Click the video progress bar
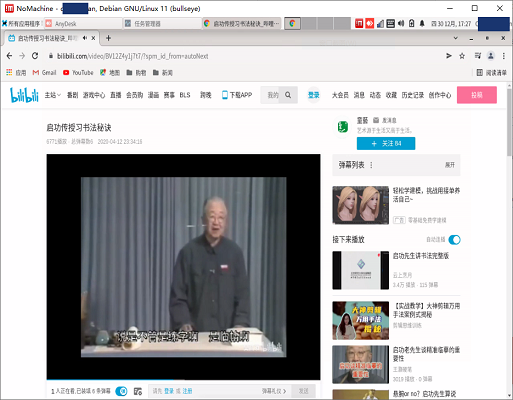The image size is (513, 400). (183, 380)
